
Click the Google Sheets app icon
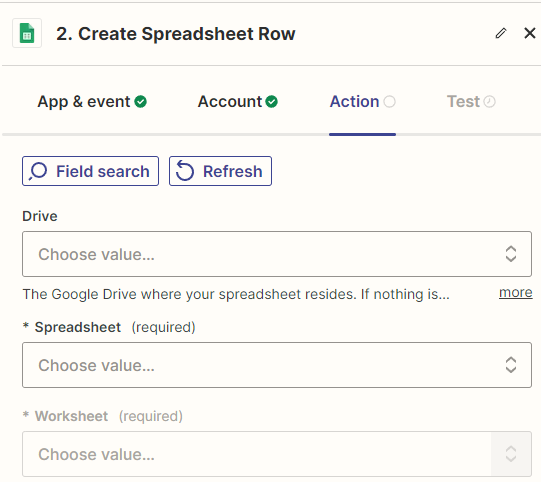click(x=27, y=33)
